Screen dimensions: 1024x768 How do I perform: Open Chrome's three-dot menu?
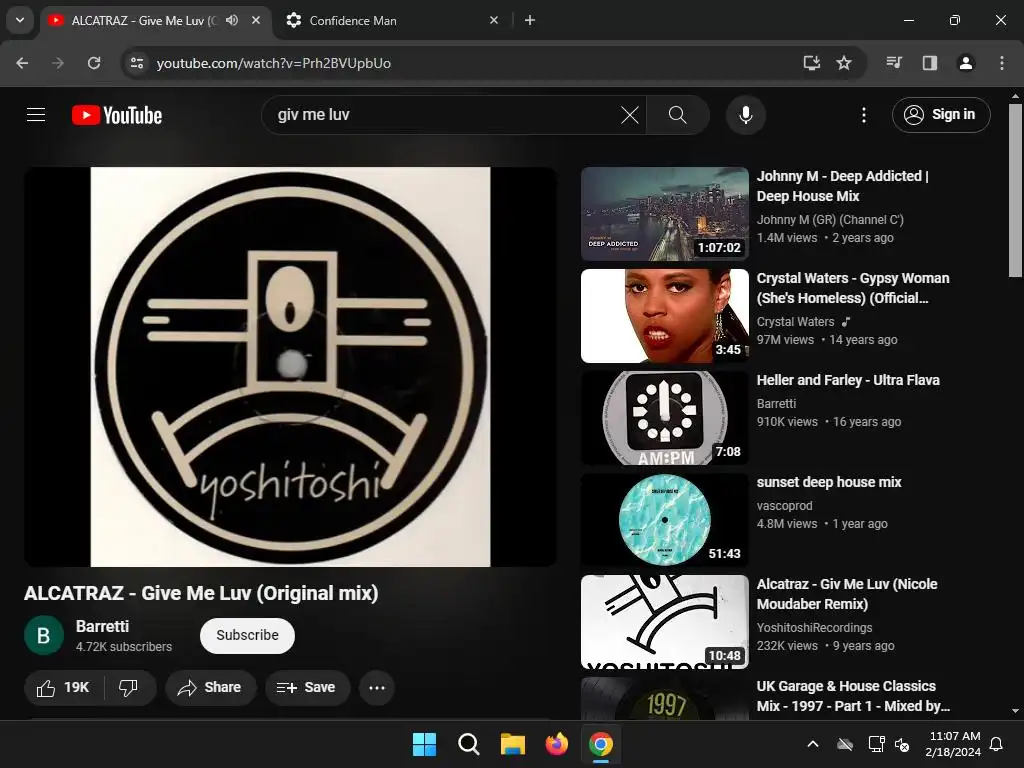point(1002,63)
